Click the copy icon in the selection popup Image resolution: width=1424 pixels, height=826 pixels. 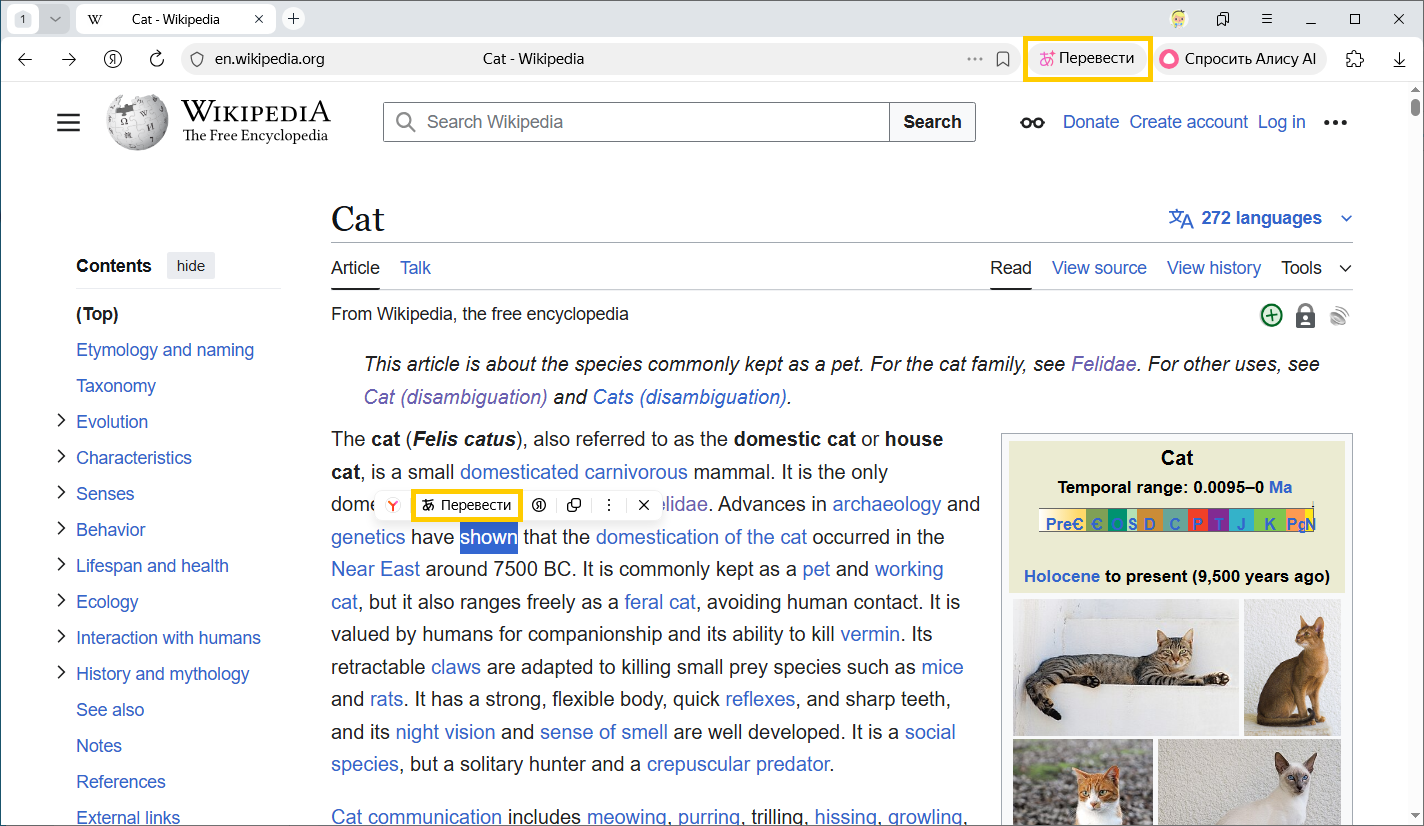574,505
